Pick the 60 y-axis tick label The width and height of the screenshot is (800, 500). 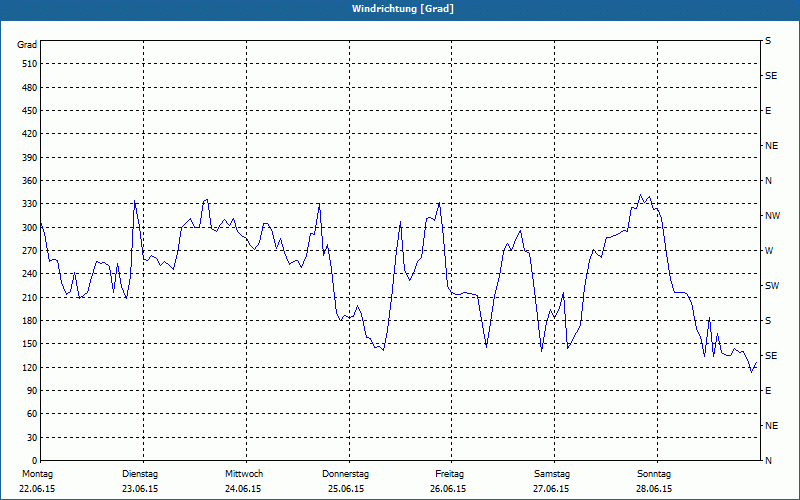coord(32,414)
